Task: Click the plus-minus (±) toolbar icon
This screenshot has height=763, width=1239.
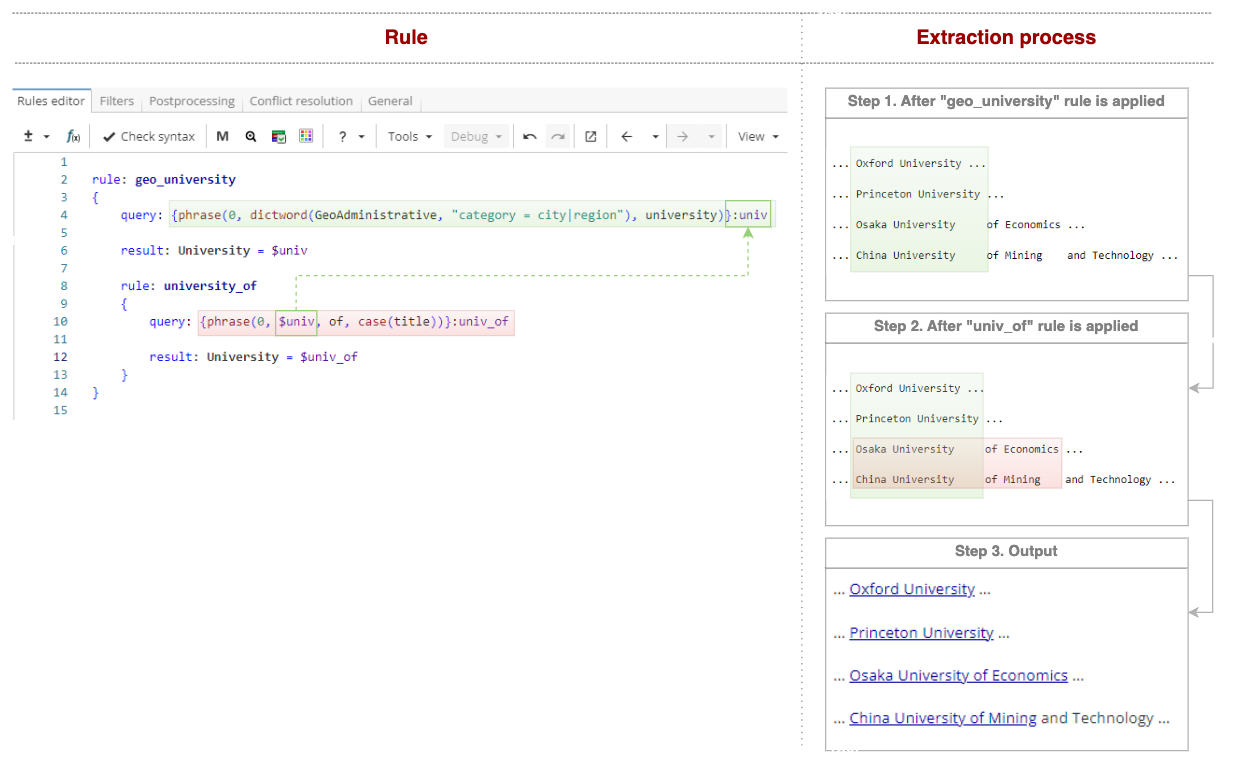Action: (x=27, y=136)
